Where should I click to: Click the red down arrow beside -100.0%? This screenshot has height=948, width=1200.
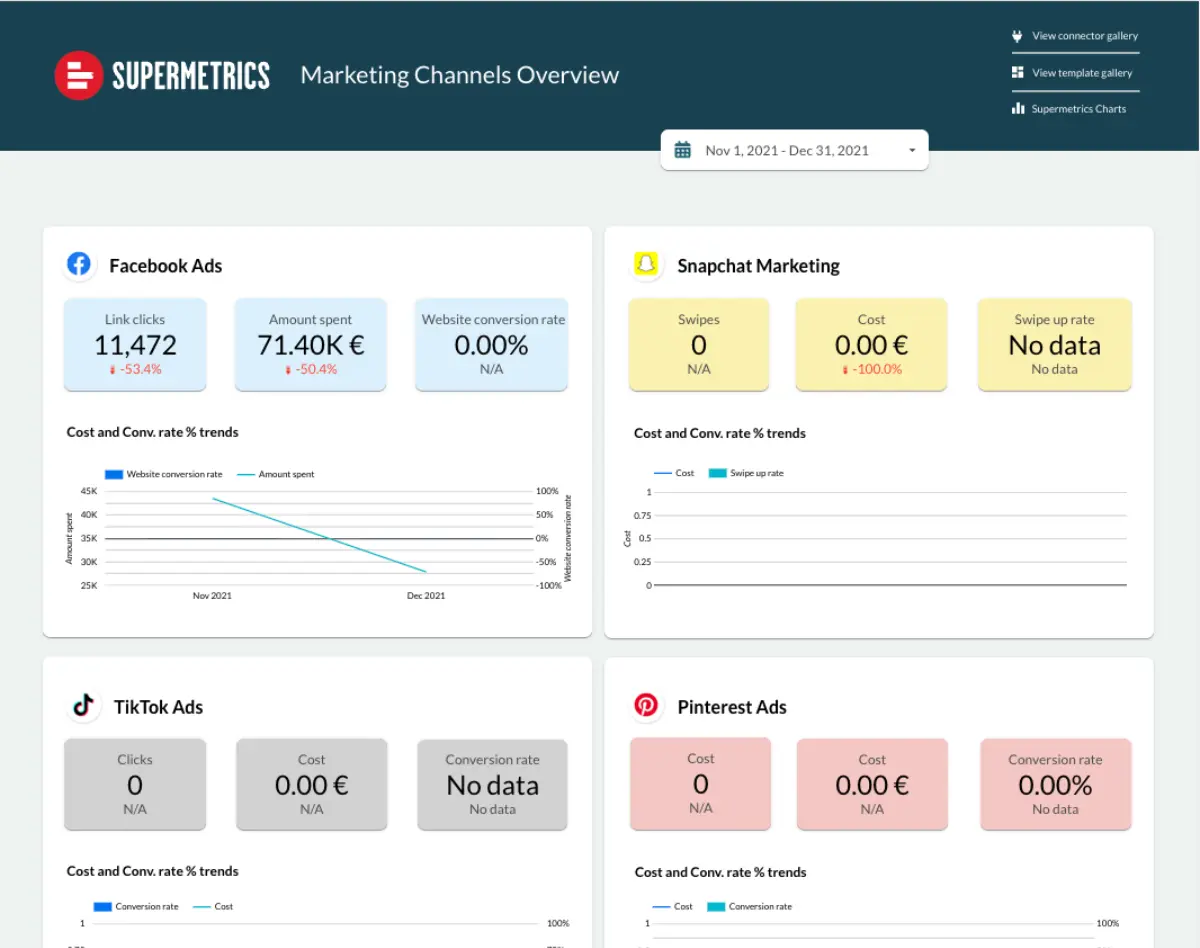point(846,370)
